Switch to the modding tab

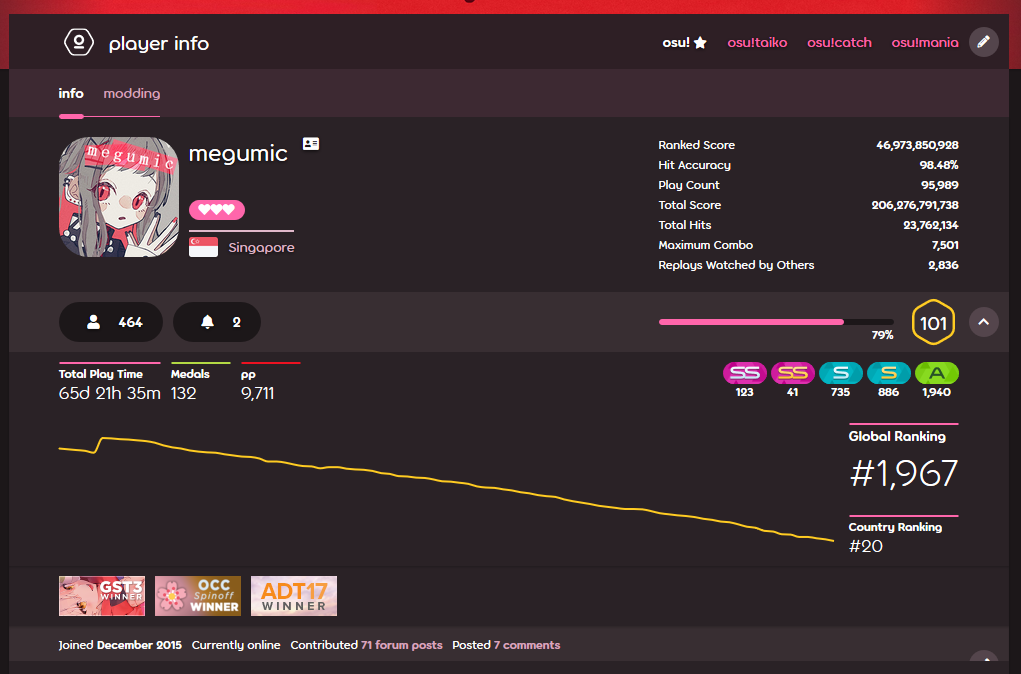[x=132, y=93]
